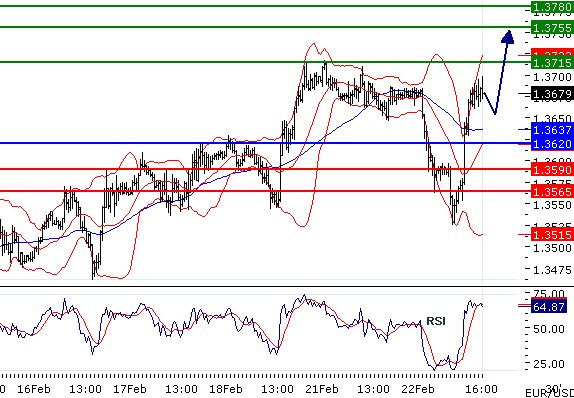Click the 1.3780 green price label
Screen dimensions: 574x398
tap(552, 6)
